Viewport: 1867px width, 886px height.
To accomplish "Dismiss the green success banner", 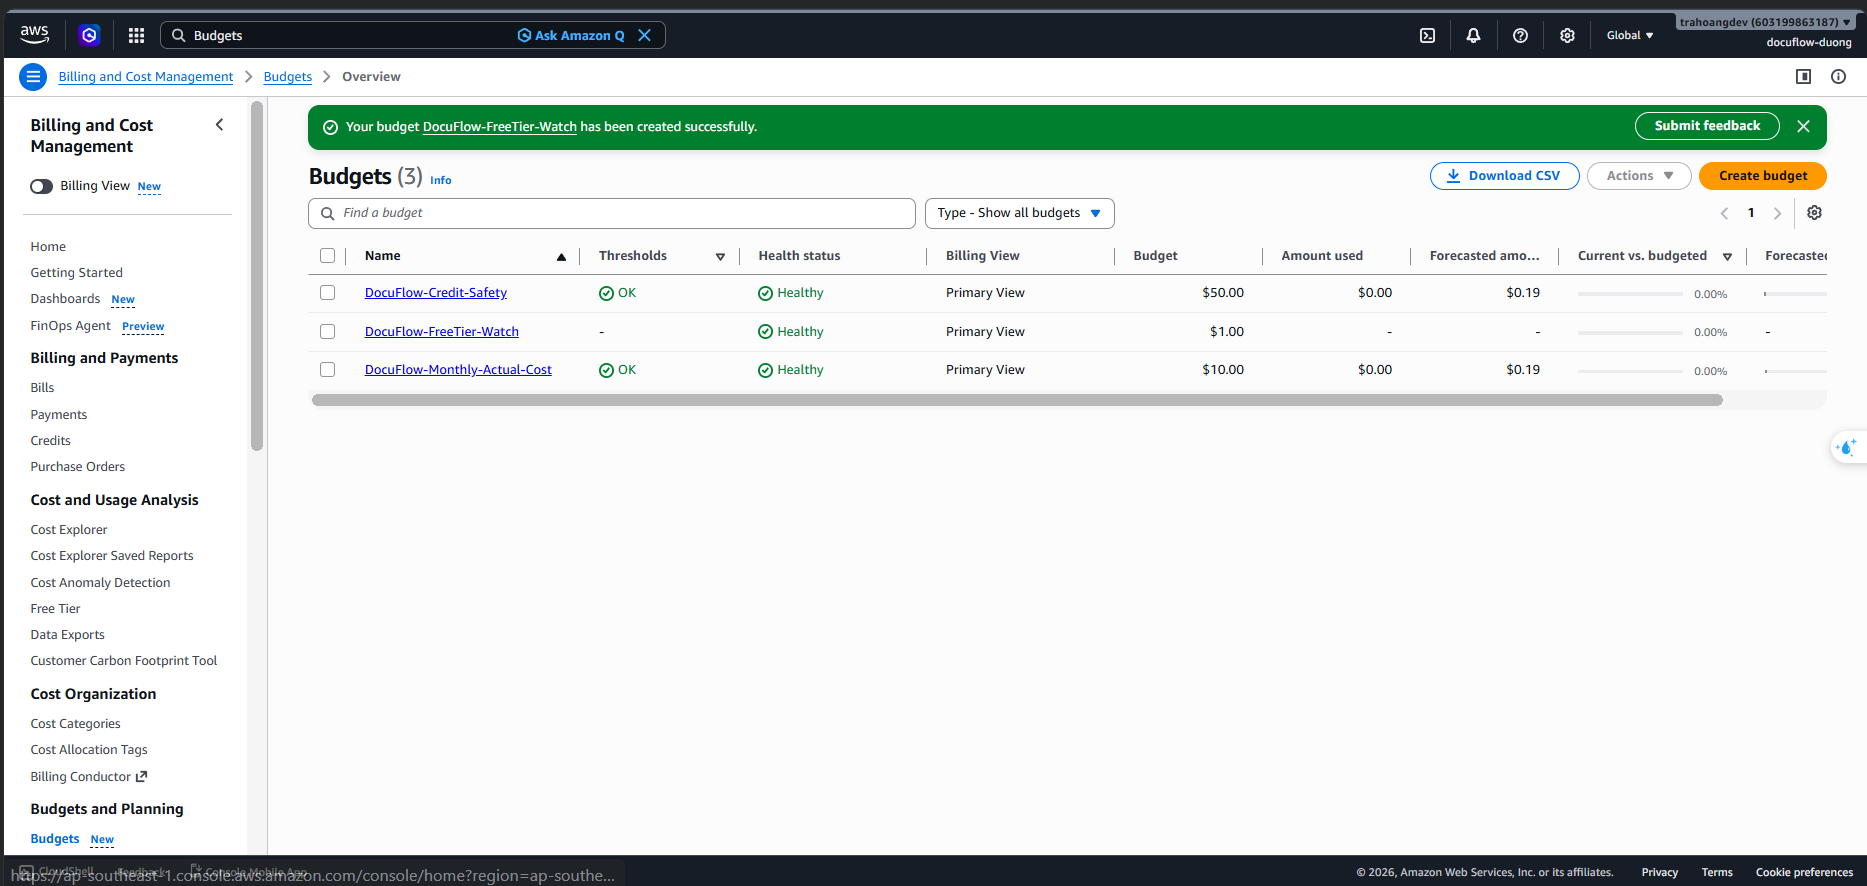I will point(1803,127).
